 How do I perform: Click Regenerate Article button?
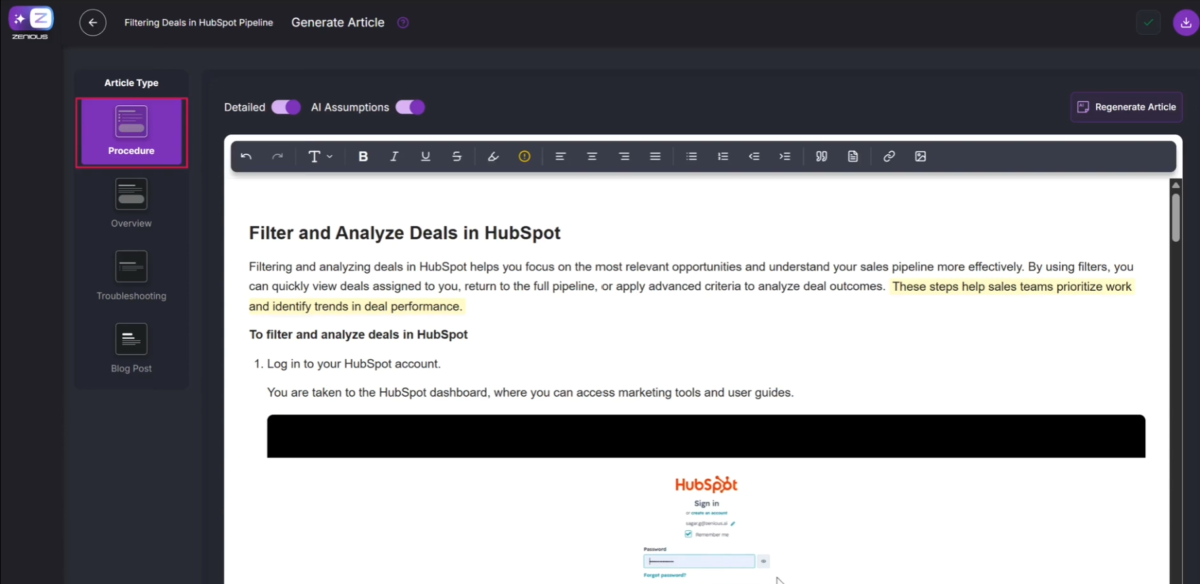(1126, 107)
